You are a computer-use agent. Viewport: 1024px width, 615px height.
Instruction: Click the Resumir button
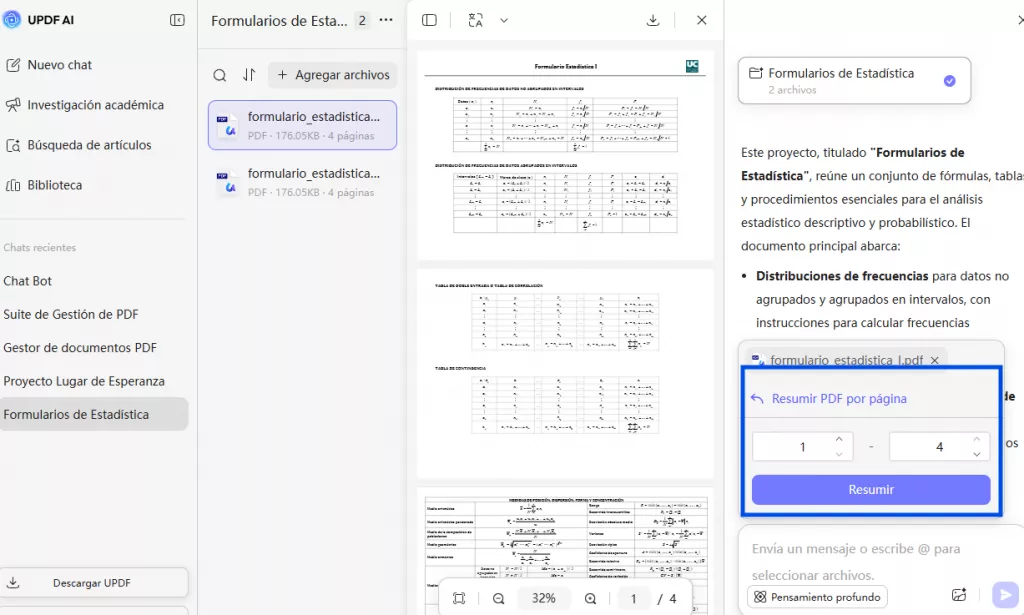871,489
